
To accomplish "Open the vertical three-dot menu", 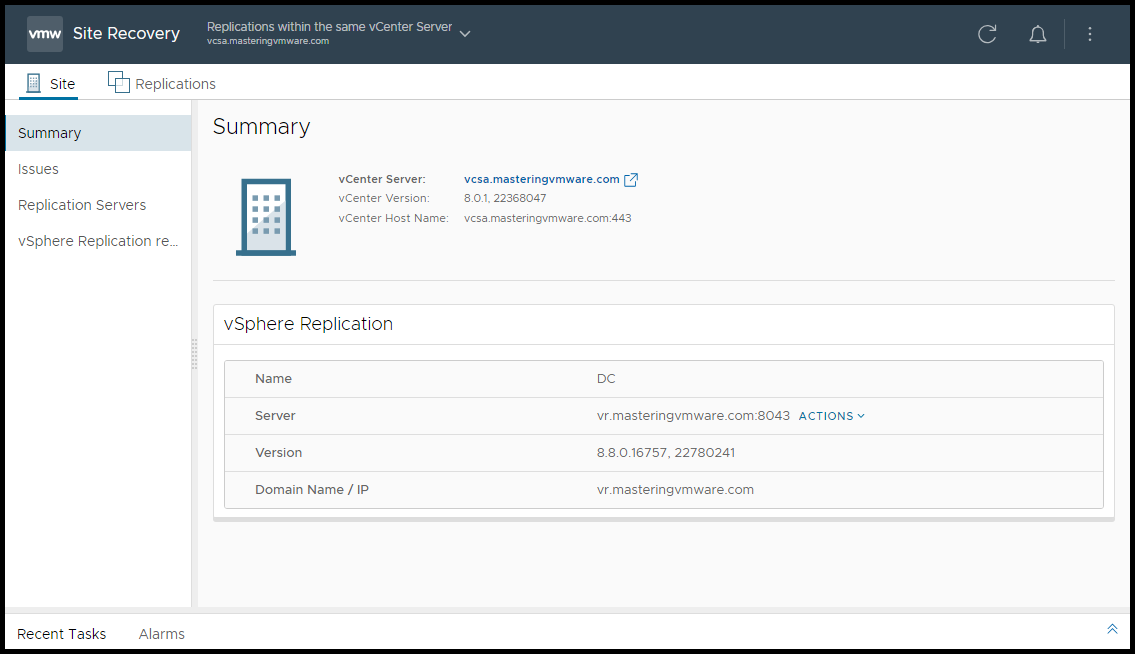I will (x=1089, y=34).
